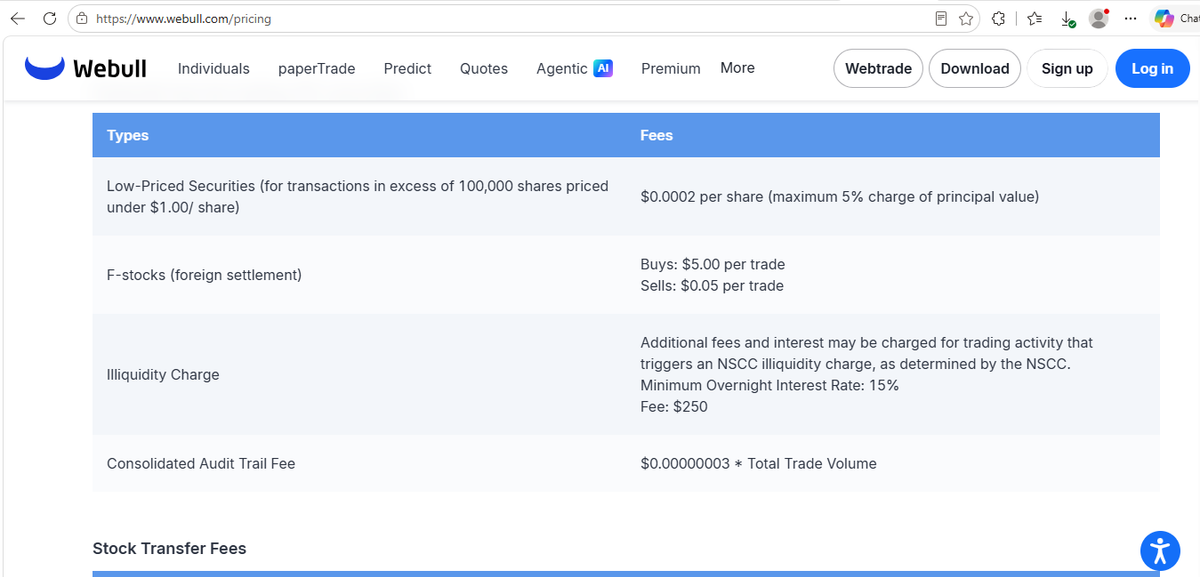Open the browser extensions menu
The image size is (1200, 577).
point(998,19)
